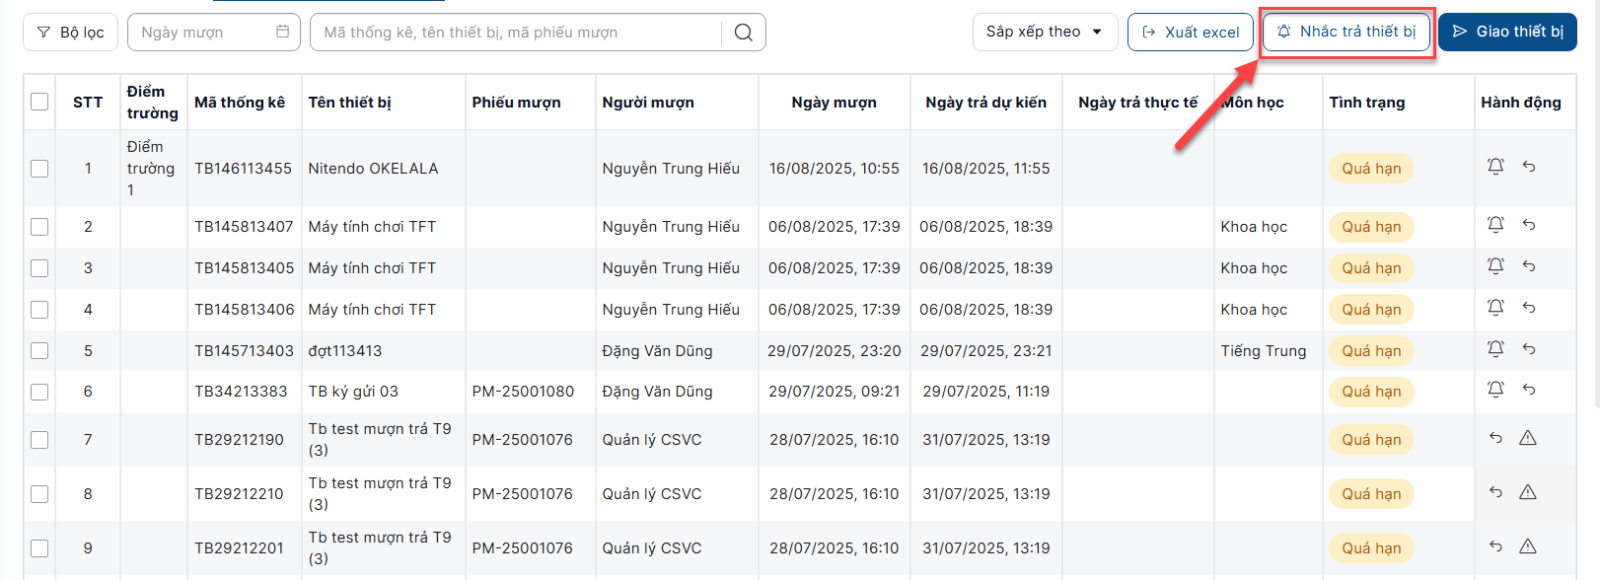1600x580 pixels.
Task: Click the return arrow for TB ký gửi 03
Action: point(1529,390)
